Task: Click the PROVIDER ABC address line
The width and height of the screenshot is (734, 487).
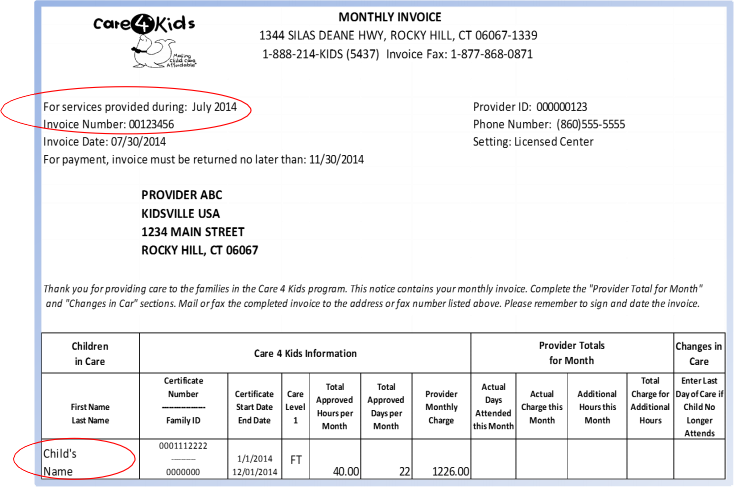Action: point(182,195)
